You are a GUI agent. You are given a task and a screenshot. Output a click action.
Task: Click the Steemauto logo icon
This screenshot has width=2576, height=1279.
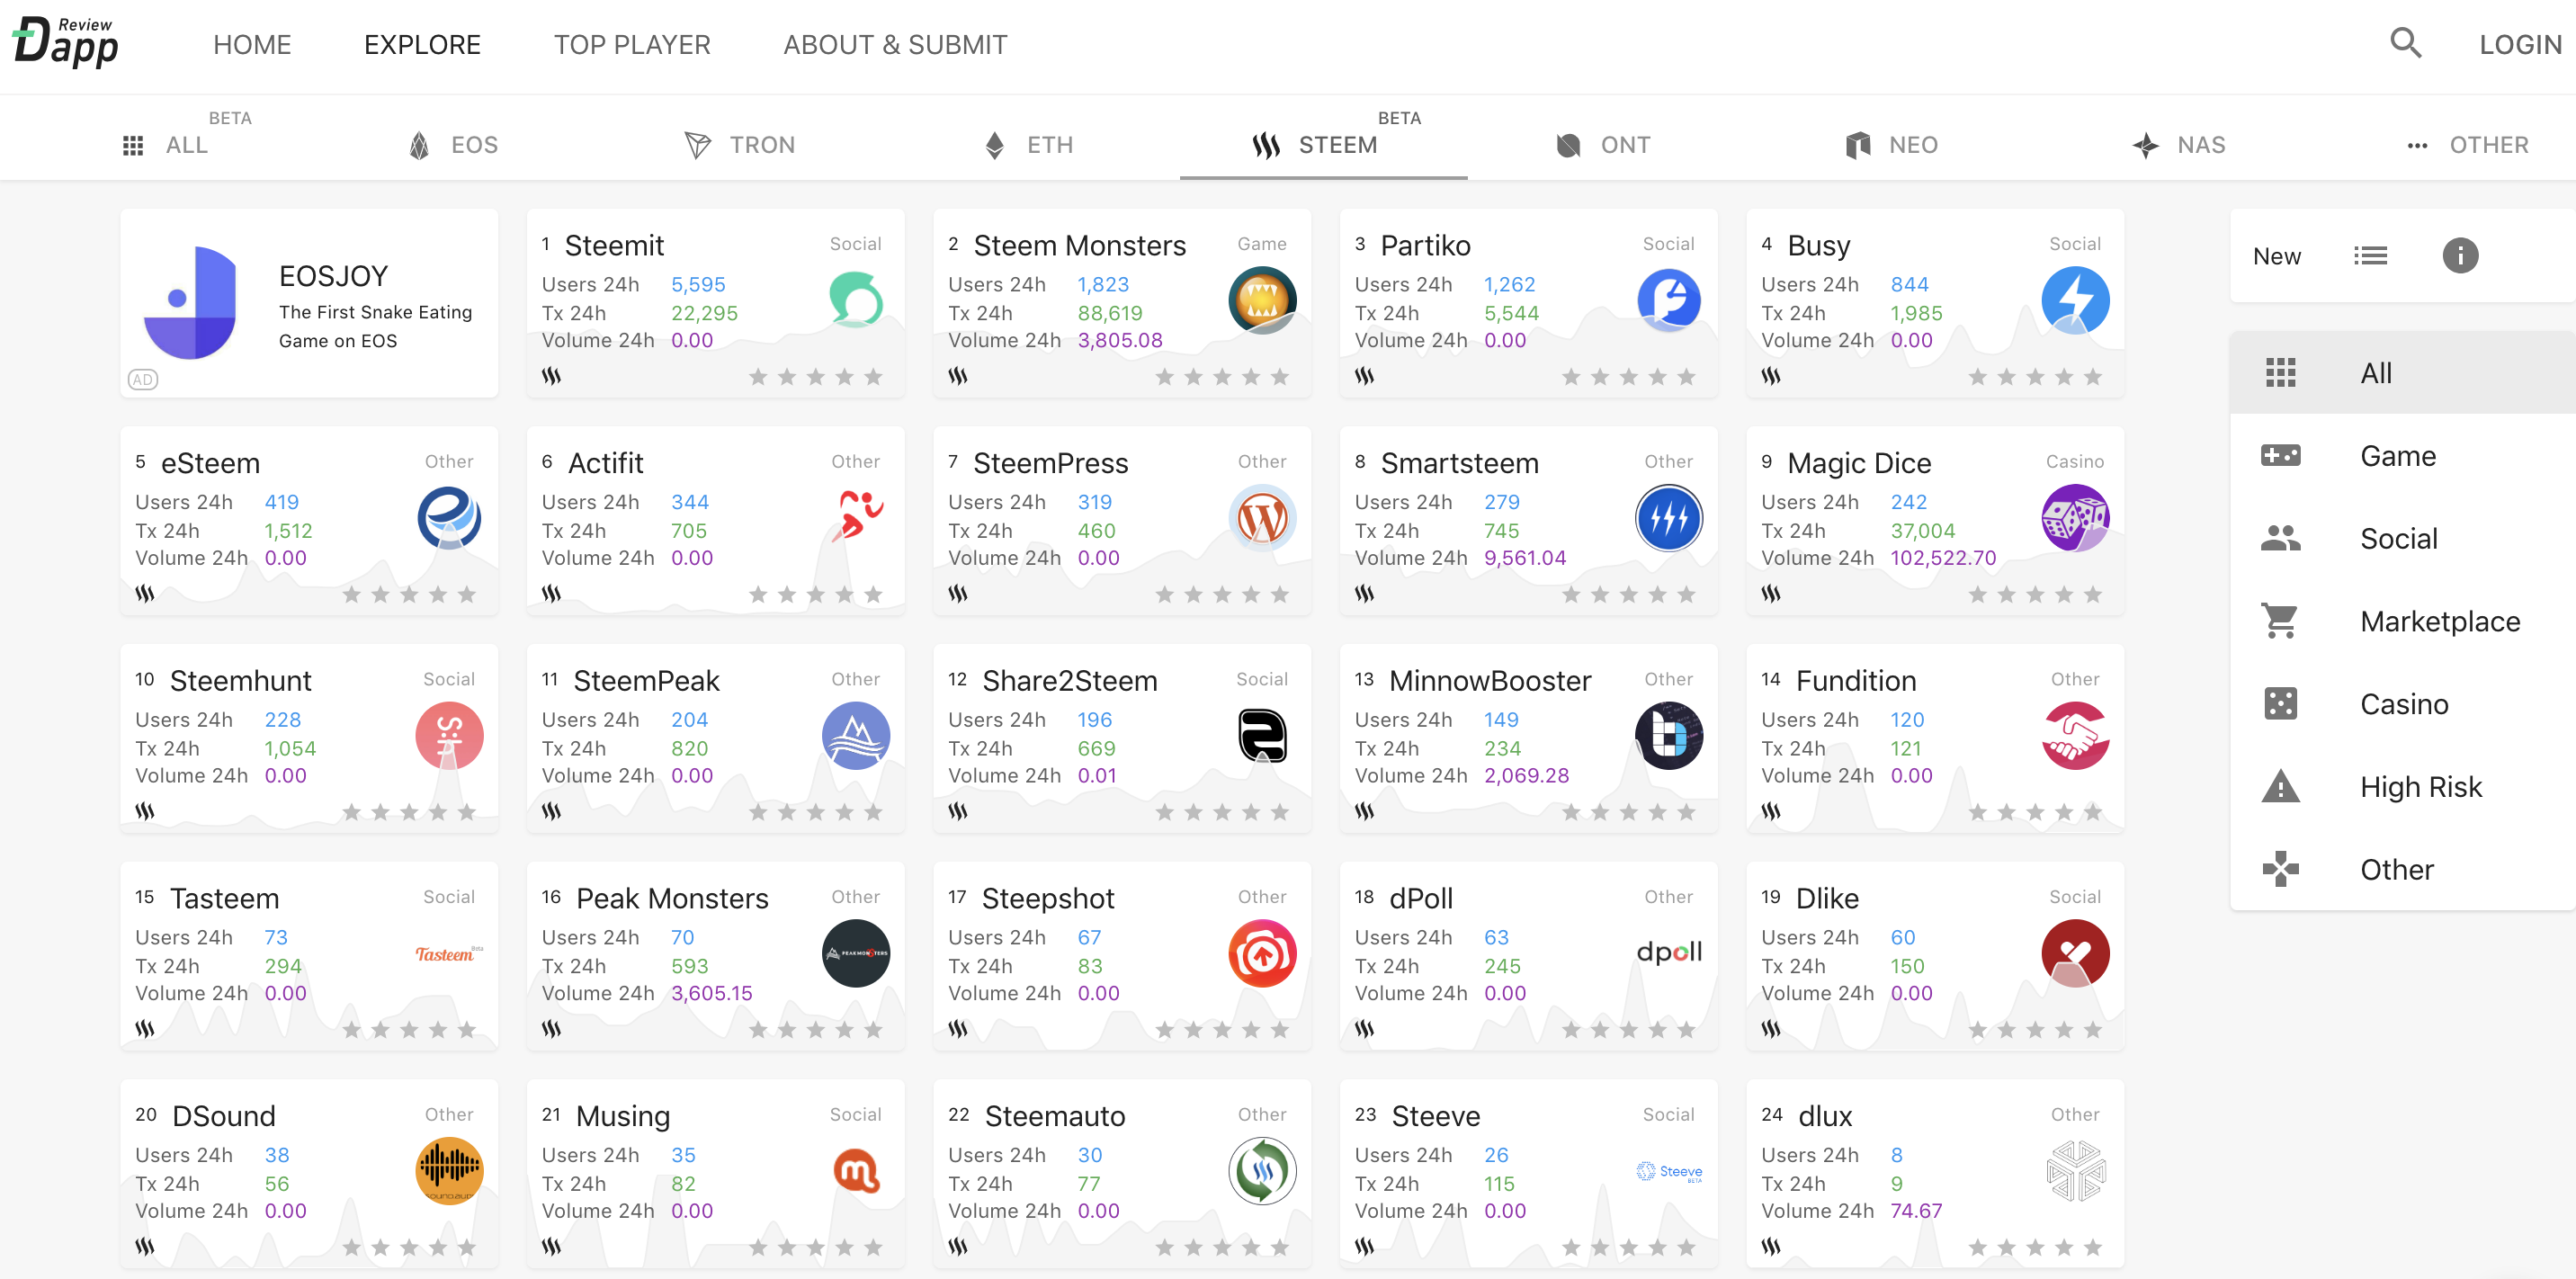[x=1262, y=1171]
